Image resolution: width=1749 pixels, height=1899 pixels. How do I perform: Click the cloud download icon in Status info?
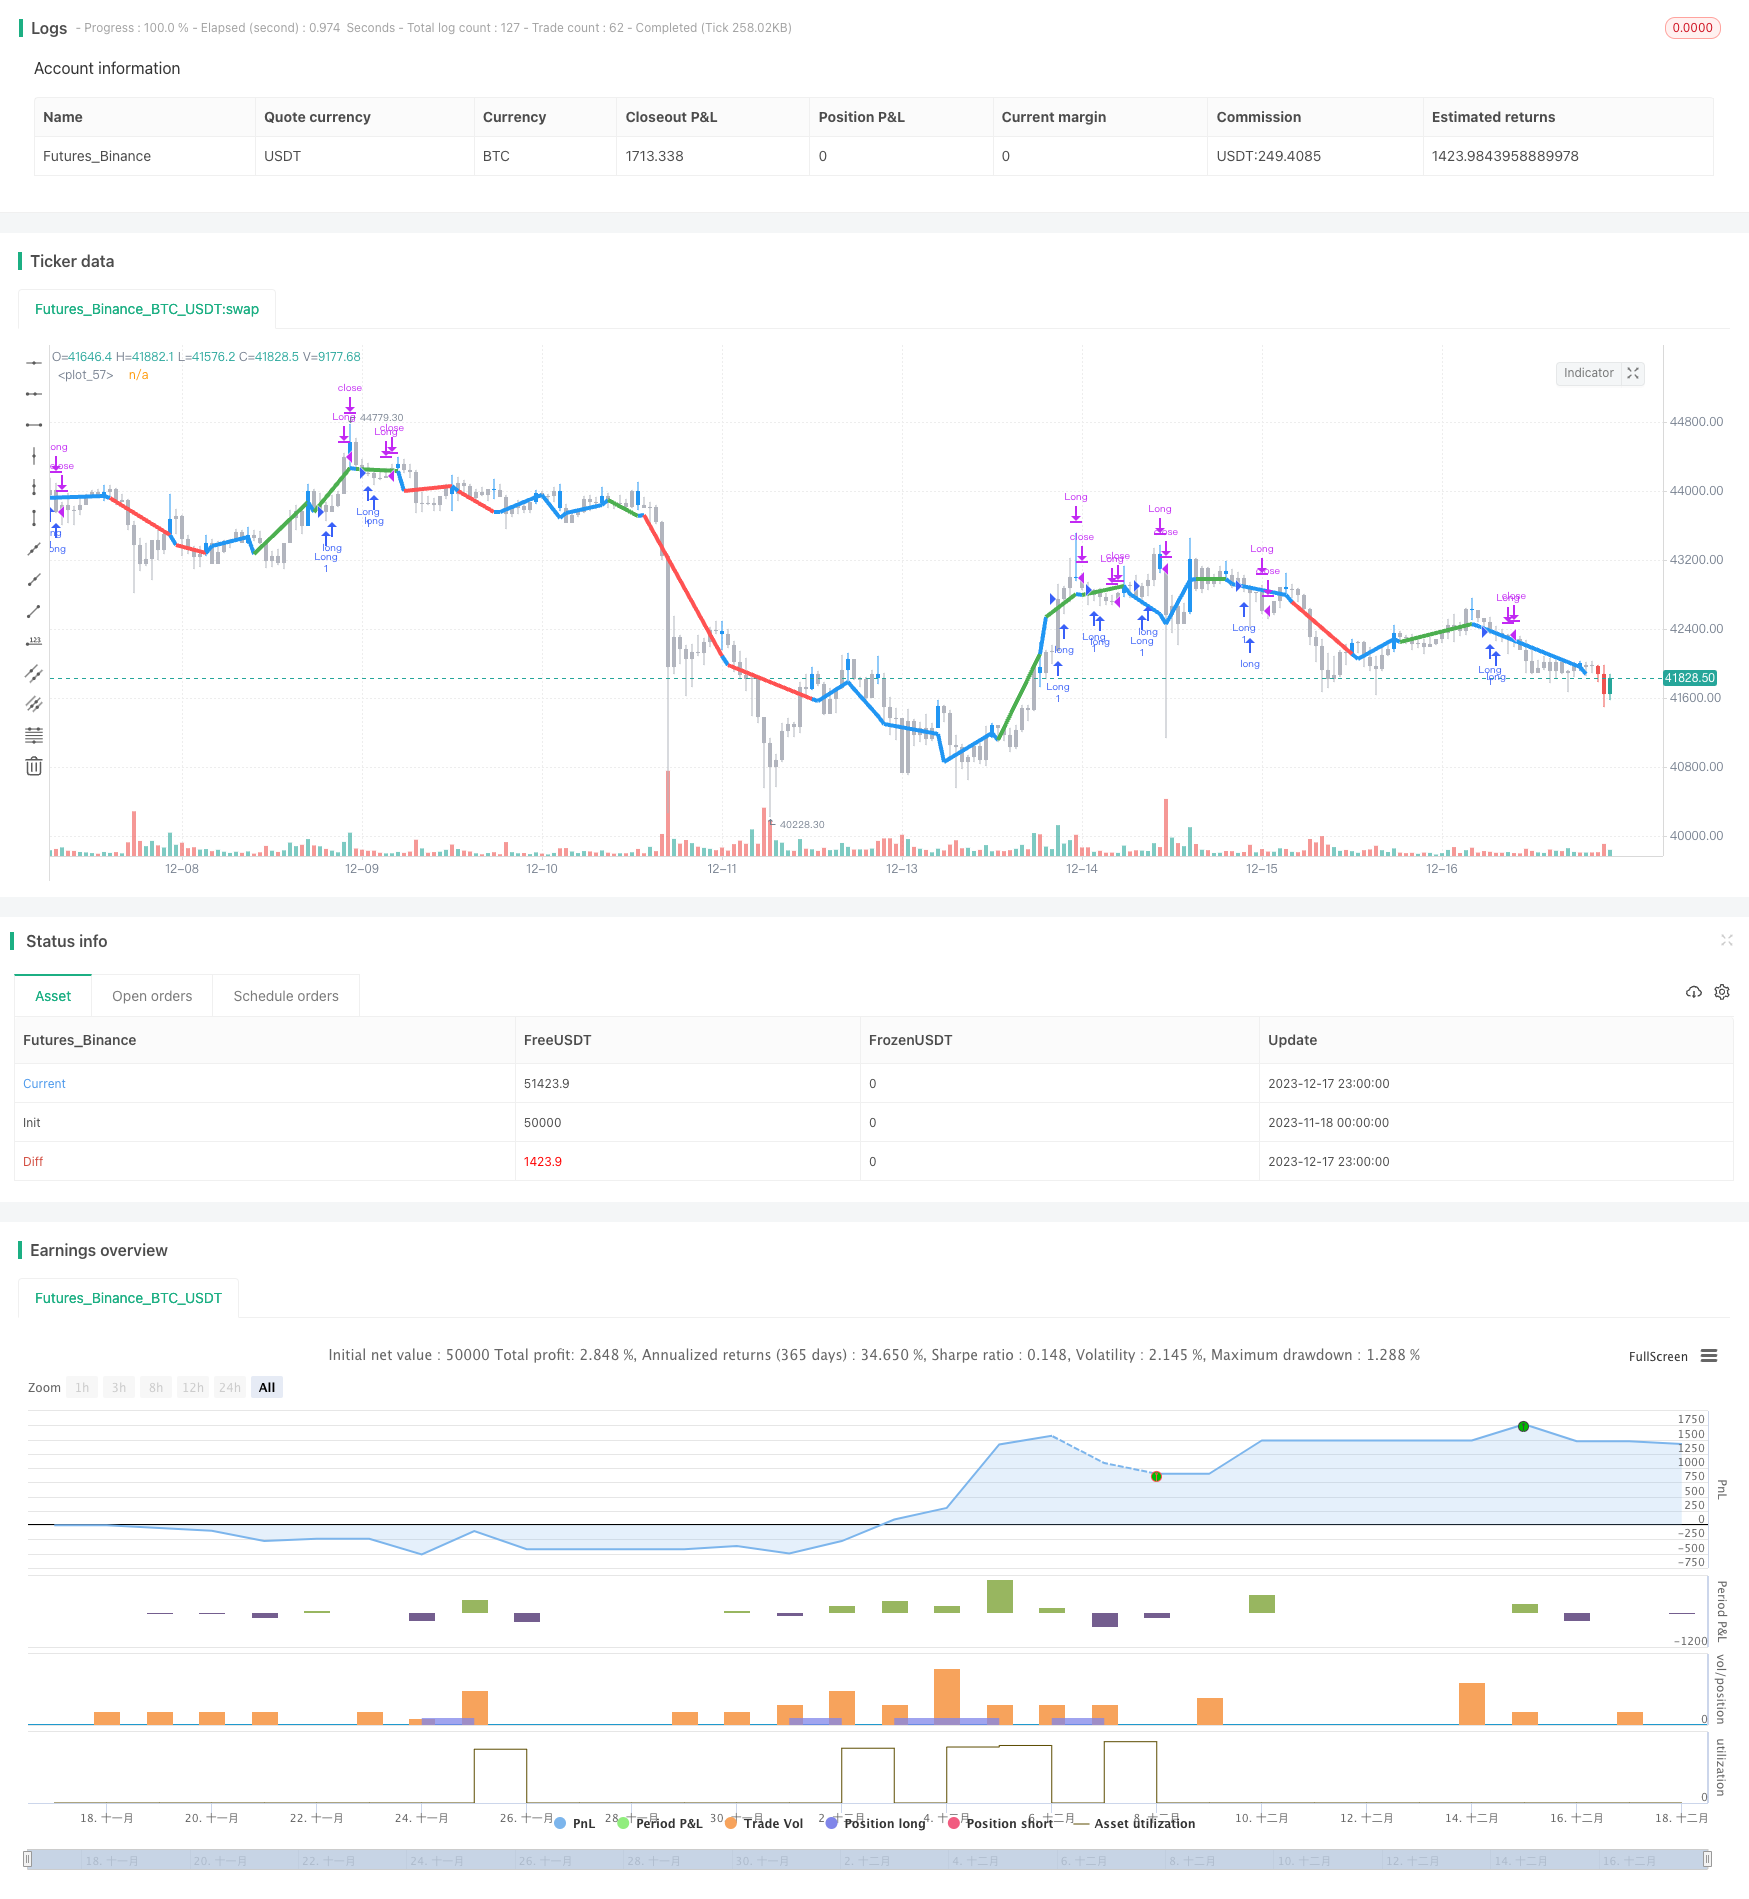pyautogui.click(x=1693, y=992)
